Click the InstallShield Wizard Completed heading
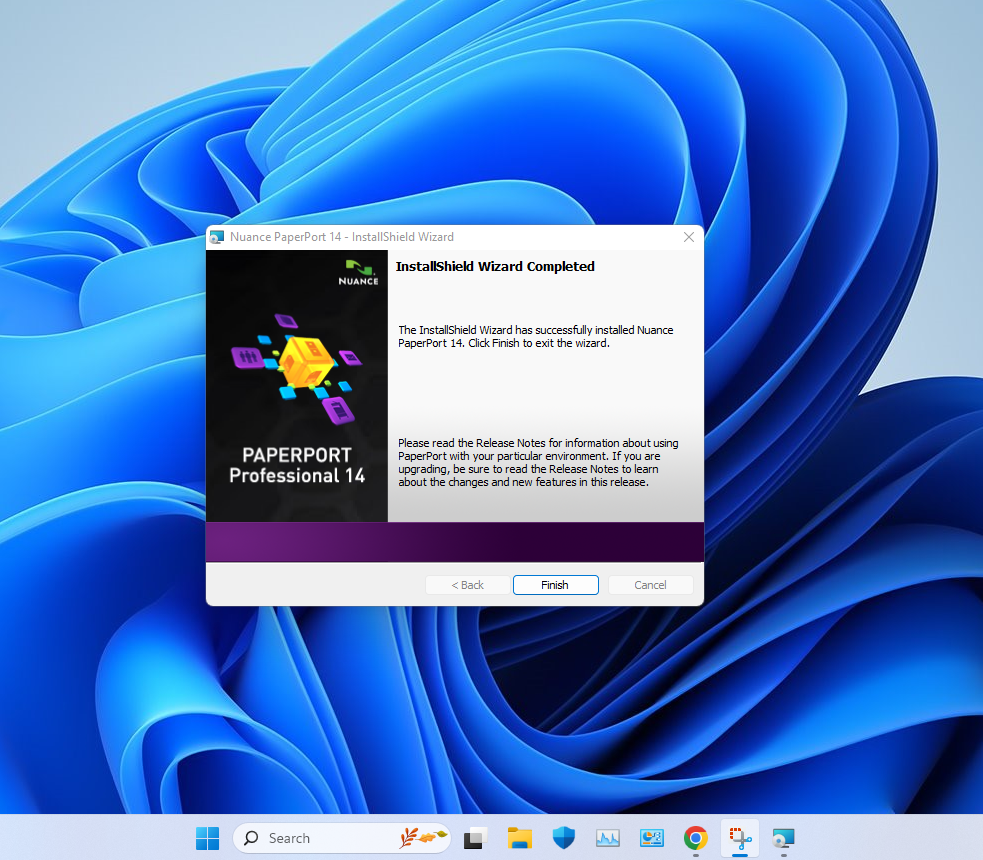The height and width of the screenshot is (860, 983). (495, 266)
